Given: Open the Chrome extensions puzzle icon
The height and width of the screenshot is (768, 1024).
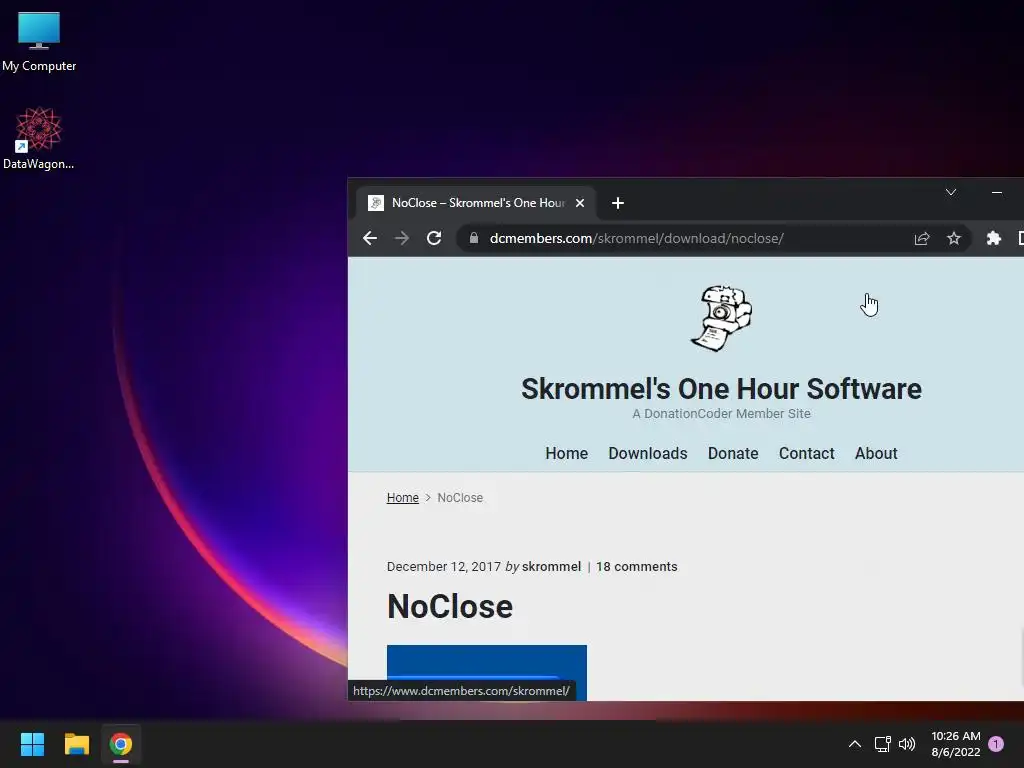Looking at the screenshot, I should click(x=993, y=238).
